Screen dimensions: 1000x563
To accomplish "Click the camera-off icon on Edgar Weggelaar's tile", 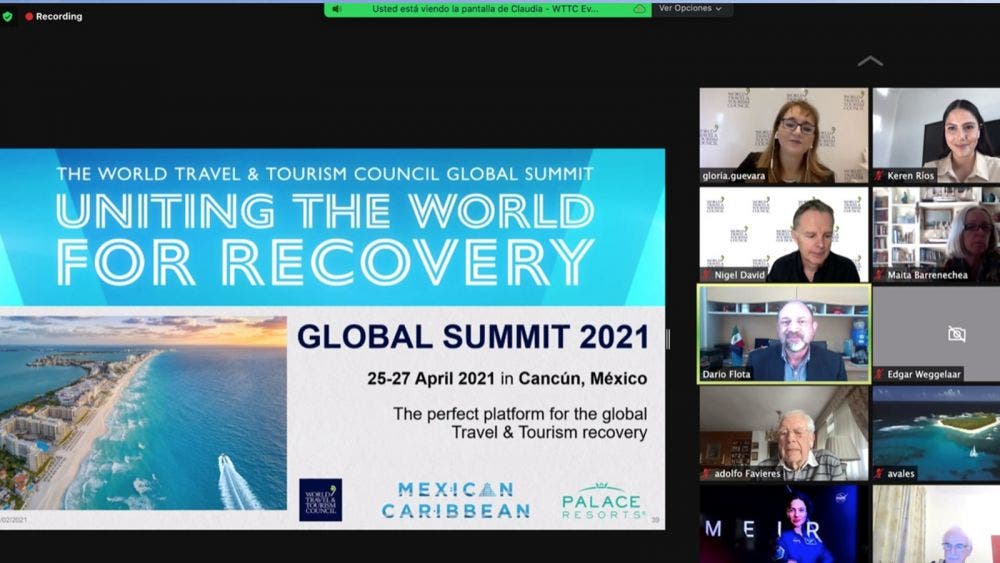I will (x=956, y=334).
